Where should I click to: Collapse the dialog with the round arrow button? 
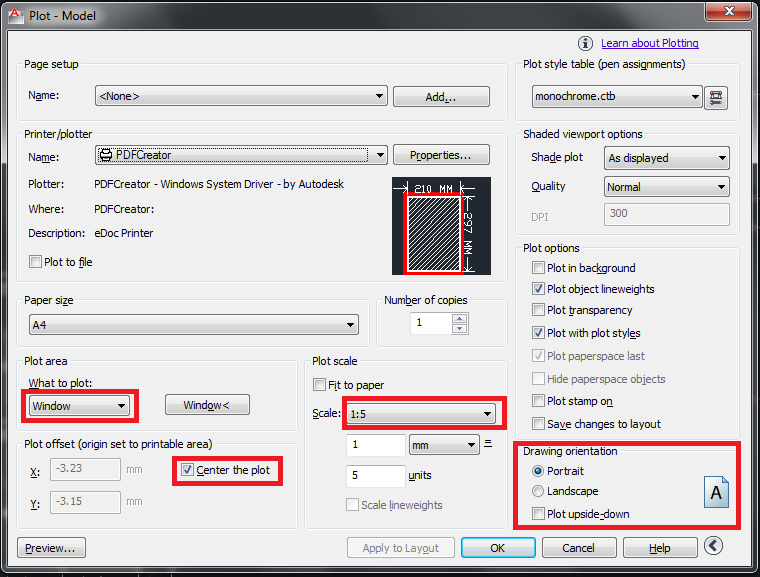[x=713, y=545]
